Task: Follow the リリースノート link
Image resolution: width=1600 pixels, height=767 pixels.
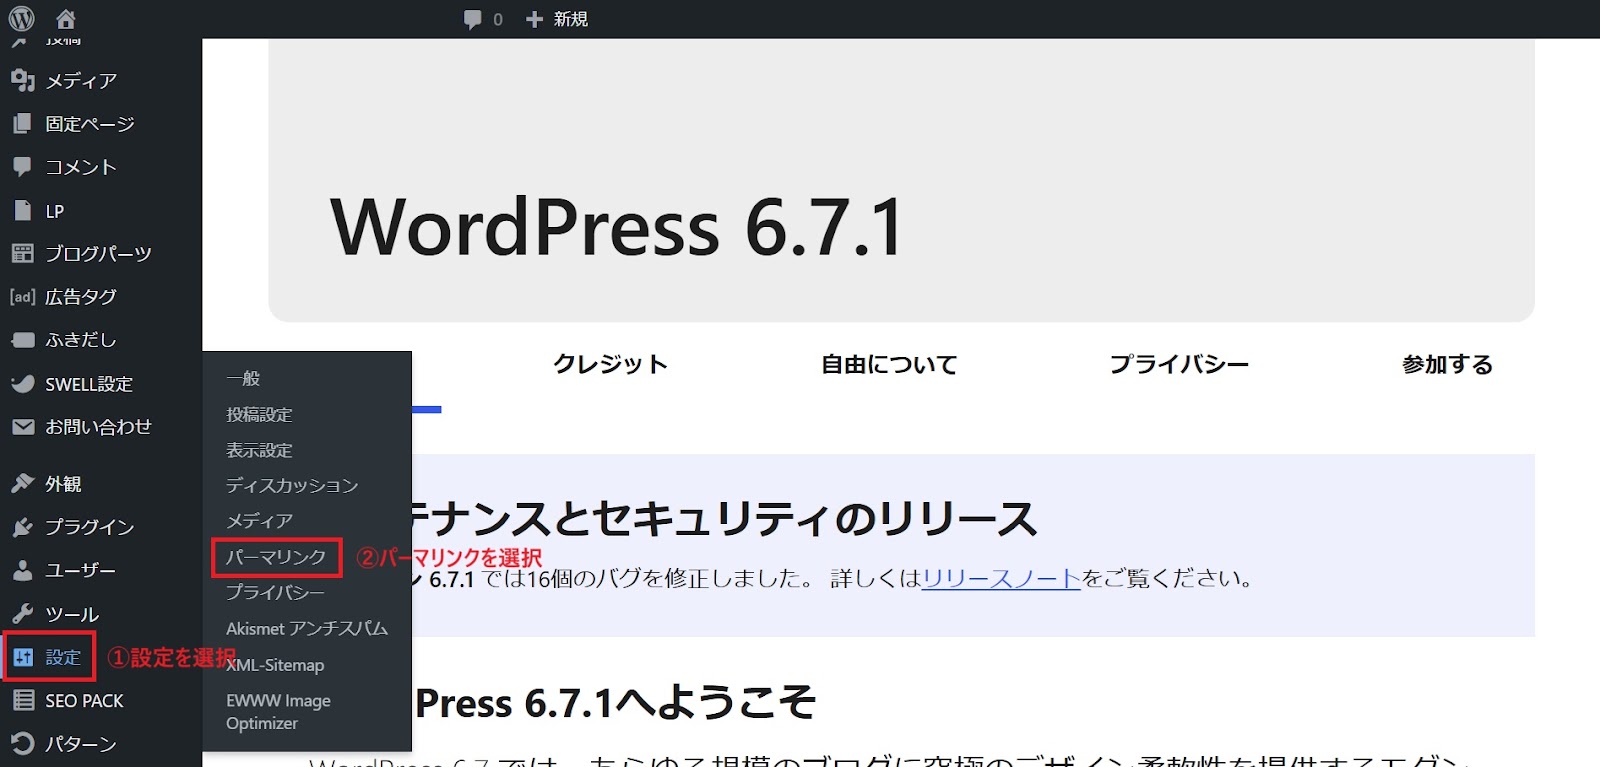Action: point(1001,578)
